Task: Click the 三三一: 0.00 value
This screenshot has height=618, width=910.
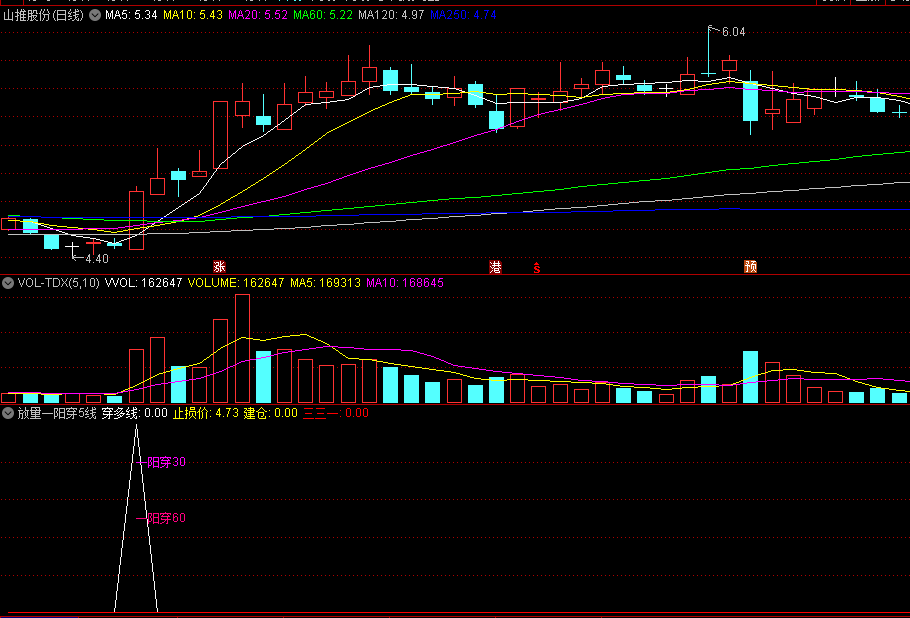Action: tap(336, 413)
